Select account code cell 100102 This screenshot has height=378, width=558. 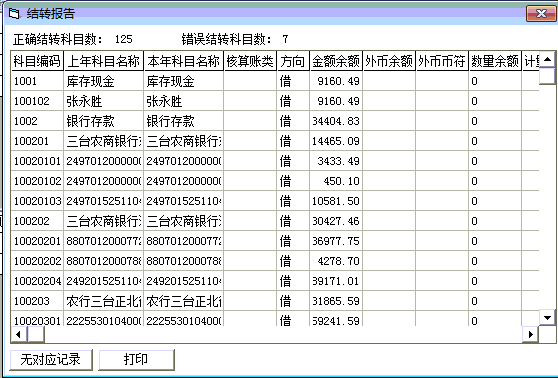[37, 101]
